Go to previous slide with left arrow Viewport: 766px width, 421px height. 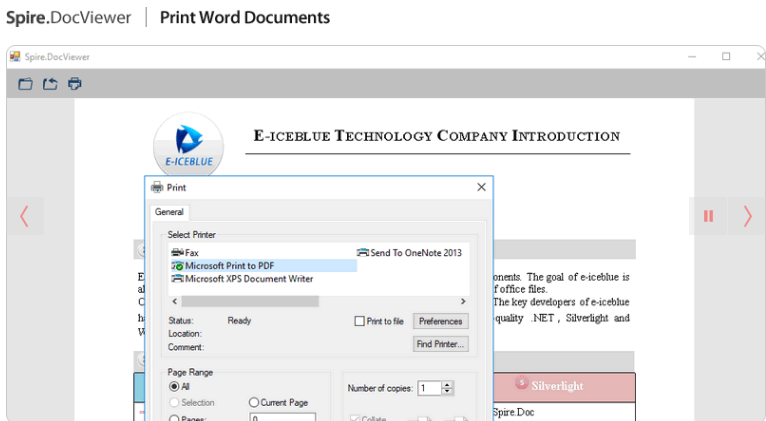tap(24, 216)
